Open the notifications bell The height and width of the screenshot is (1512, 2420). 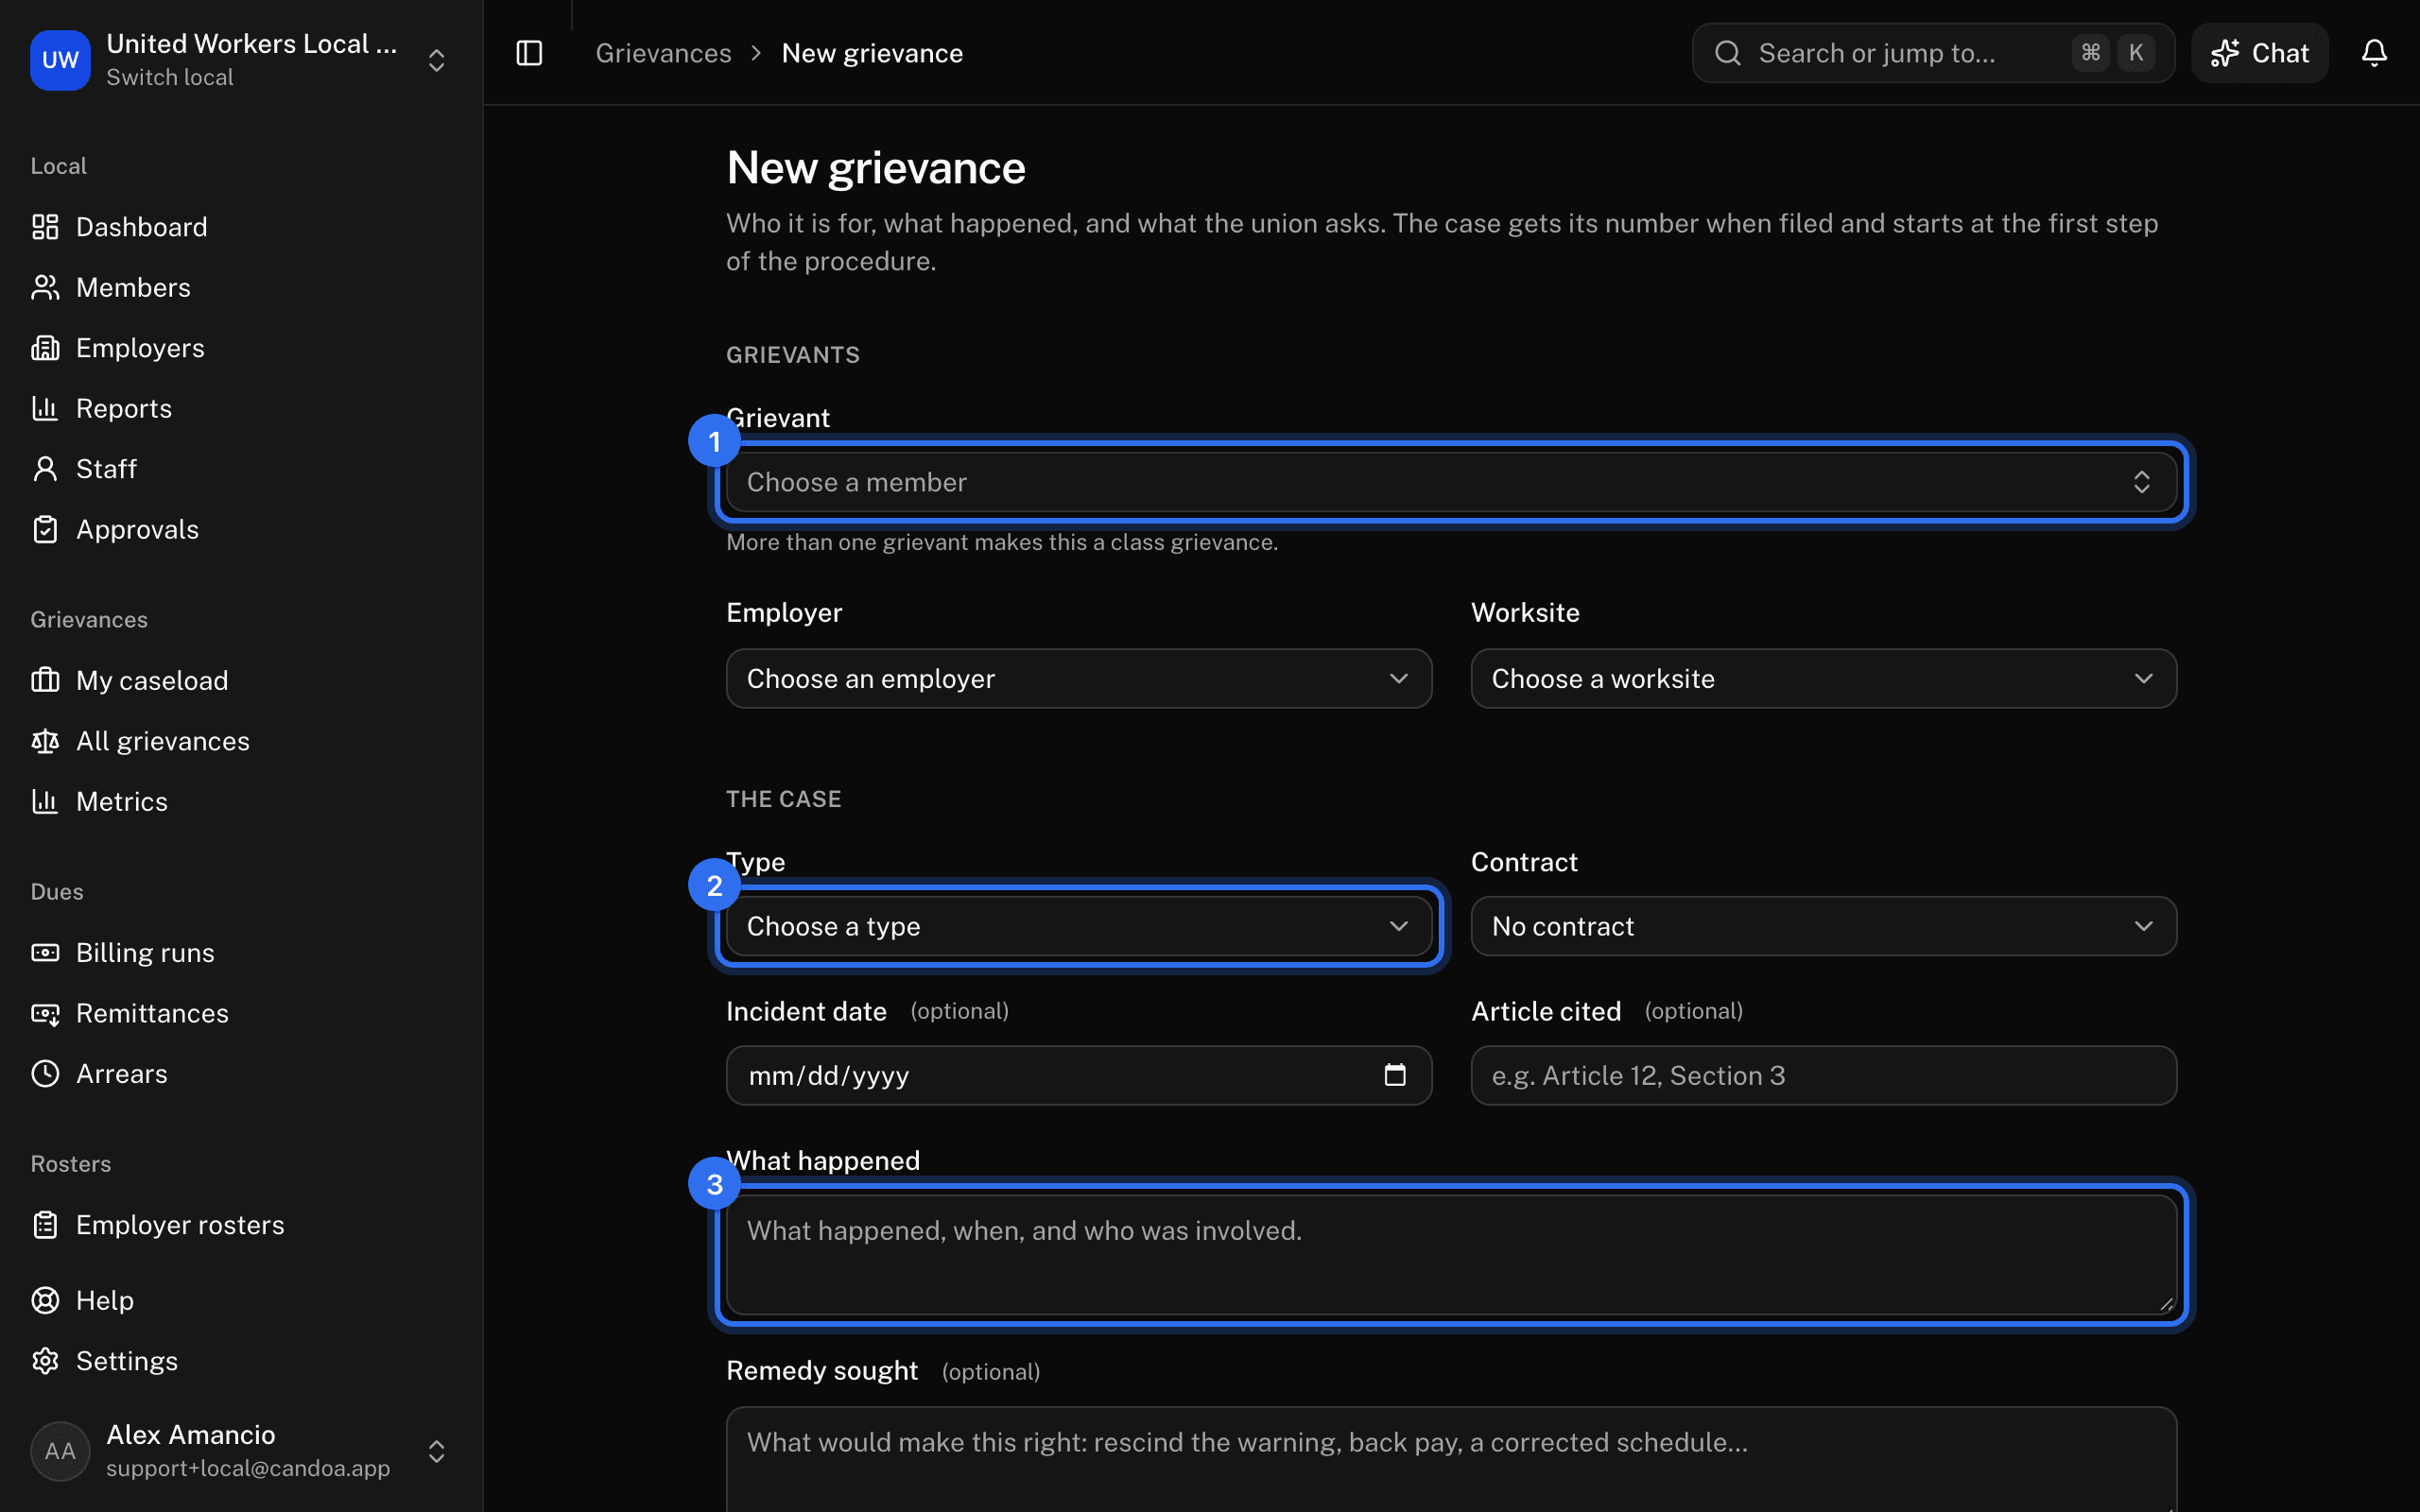[2374, 53]
